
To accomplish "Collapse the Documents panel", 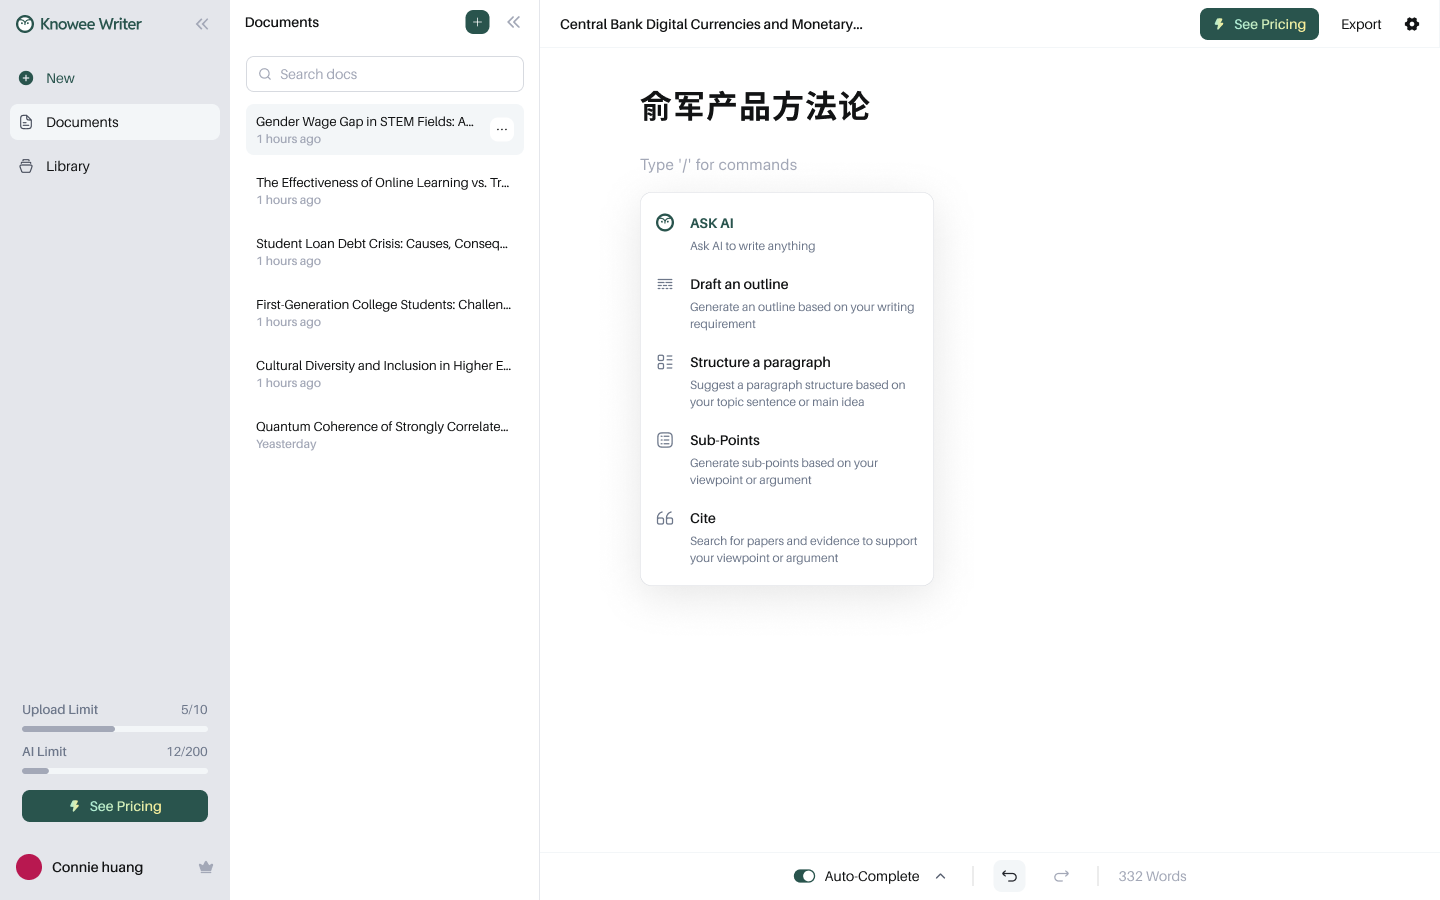I will point(514,22).
